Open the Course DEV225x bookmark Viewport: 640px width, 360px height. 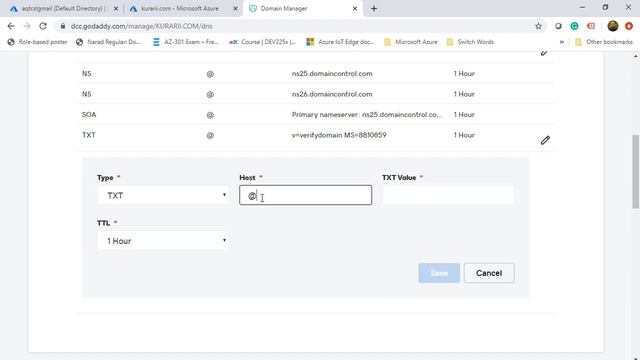(x=262, y=42)
